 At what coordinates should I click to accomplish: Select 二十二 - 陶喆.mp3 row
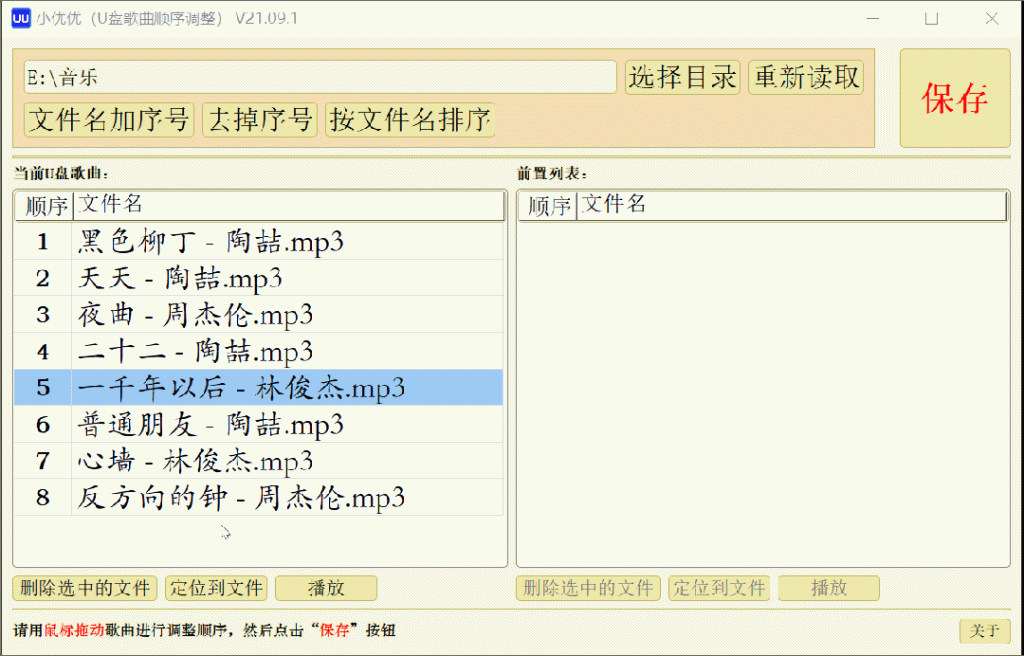coord(259,352)
